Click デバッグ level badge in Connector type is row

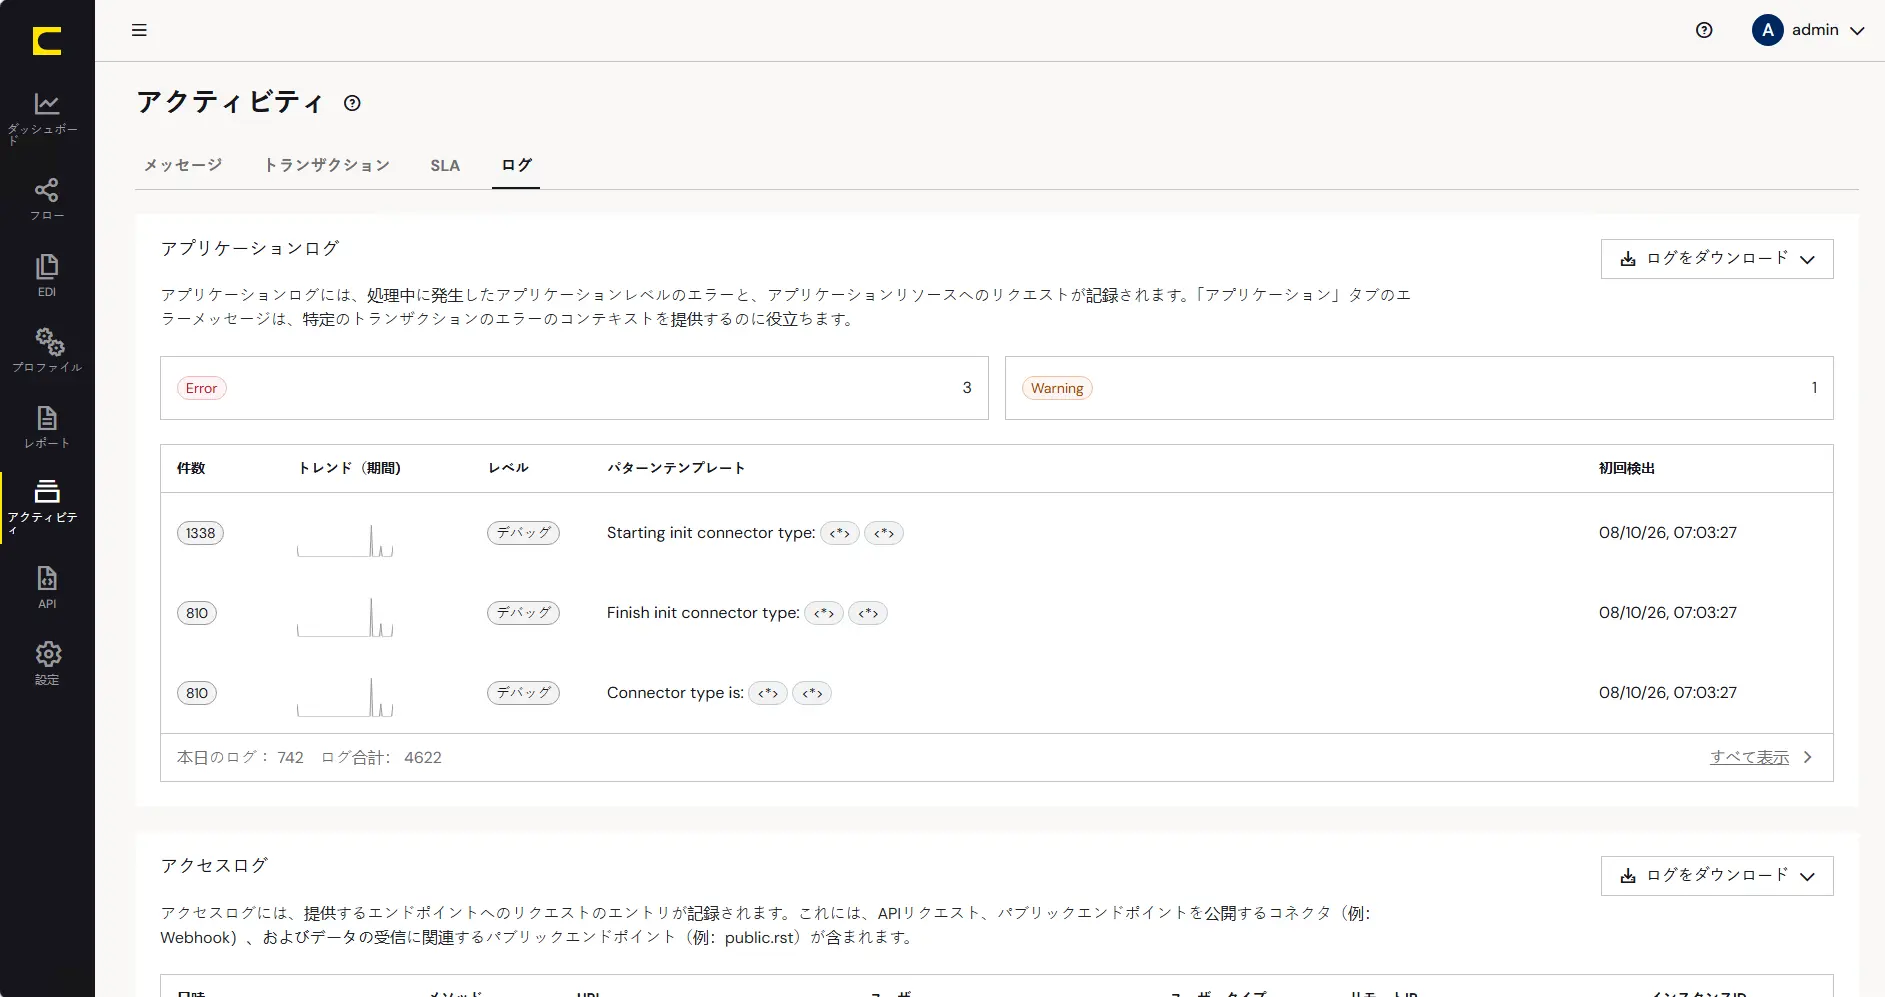tap(523, 693)
